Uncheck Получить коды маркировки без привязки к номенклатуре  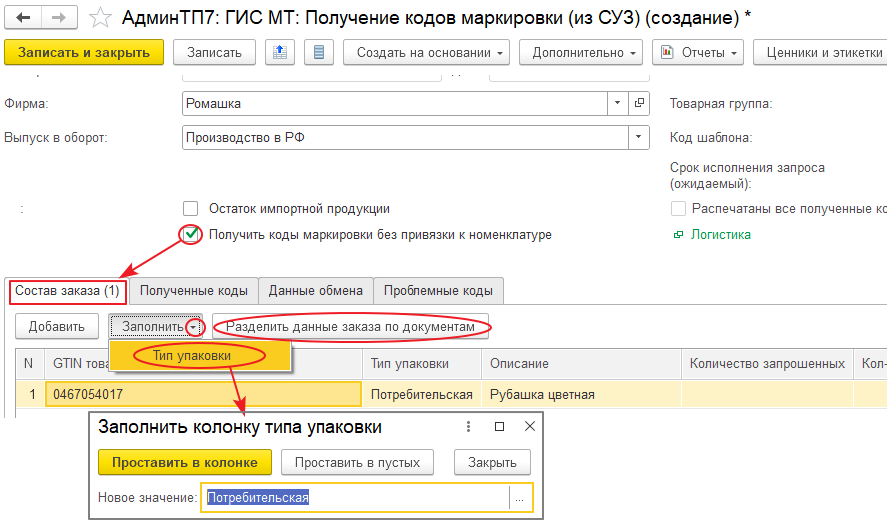[x=191, y=235]
